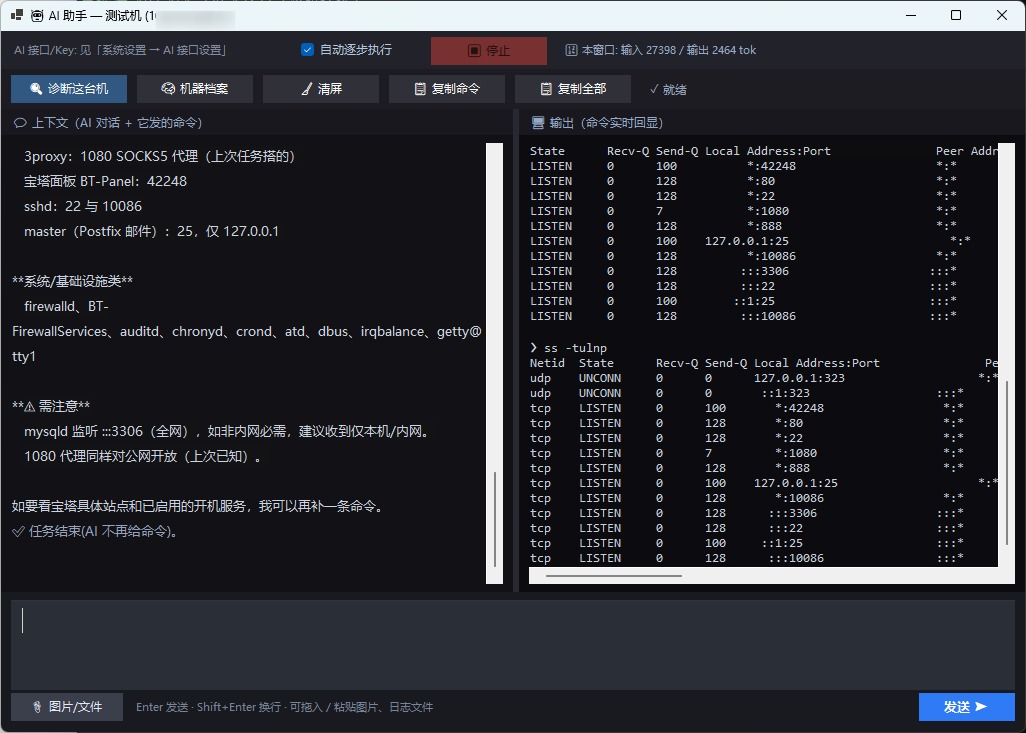Click the 诊断这台机 diagnose button
The width and height of the screenshot is (1026, 733).
(x=69, y=88)
